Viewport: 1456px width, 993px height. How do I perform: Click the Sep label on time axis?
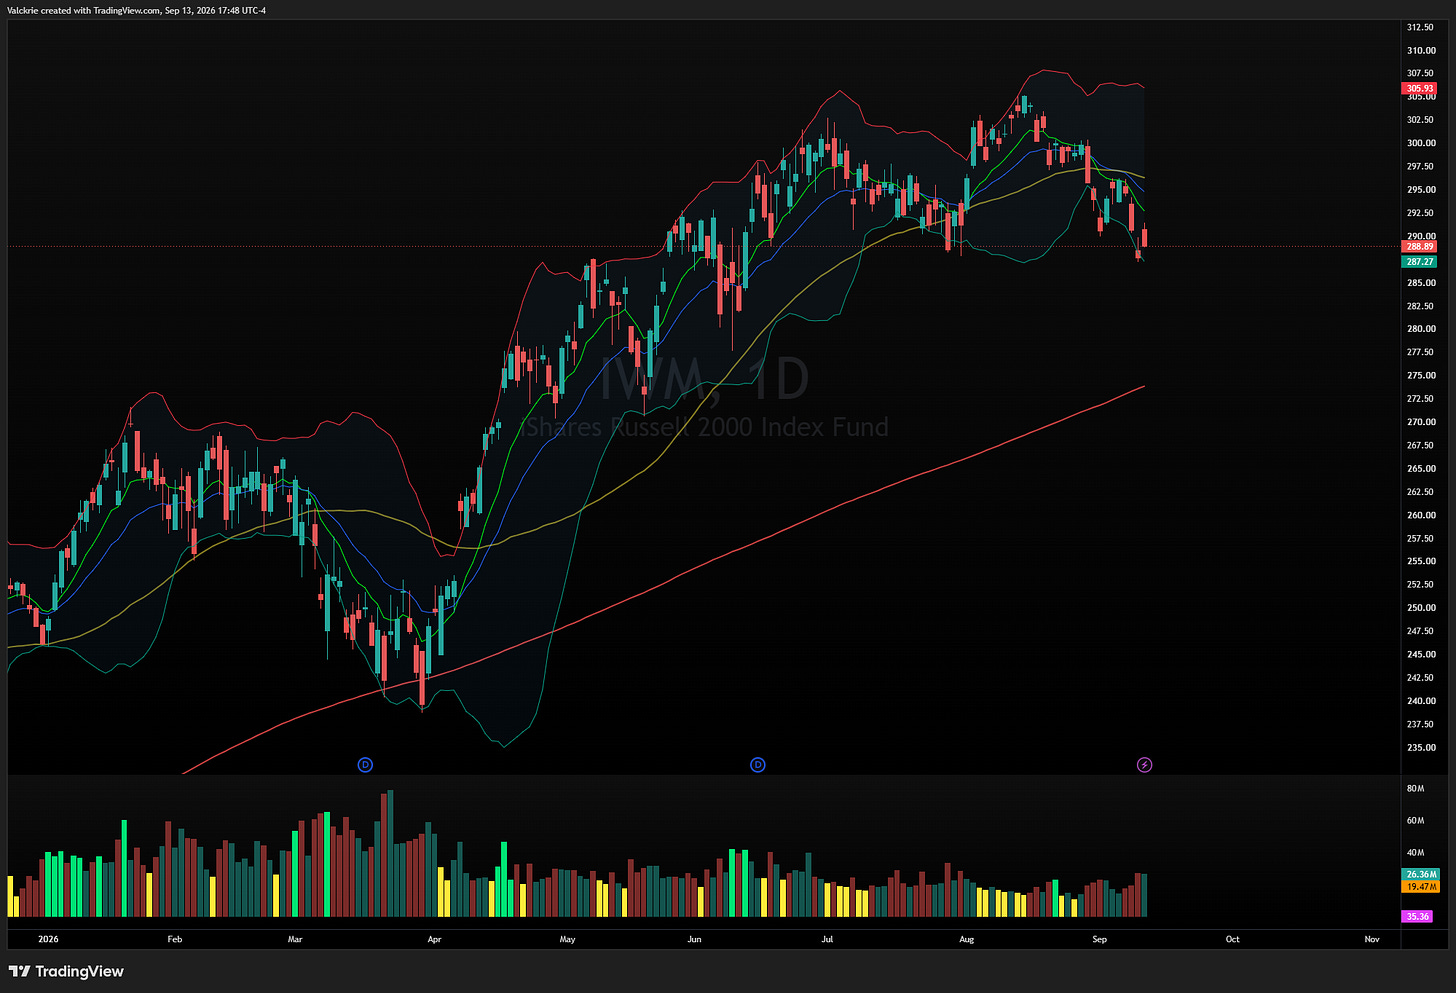(1099, 939)
